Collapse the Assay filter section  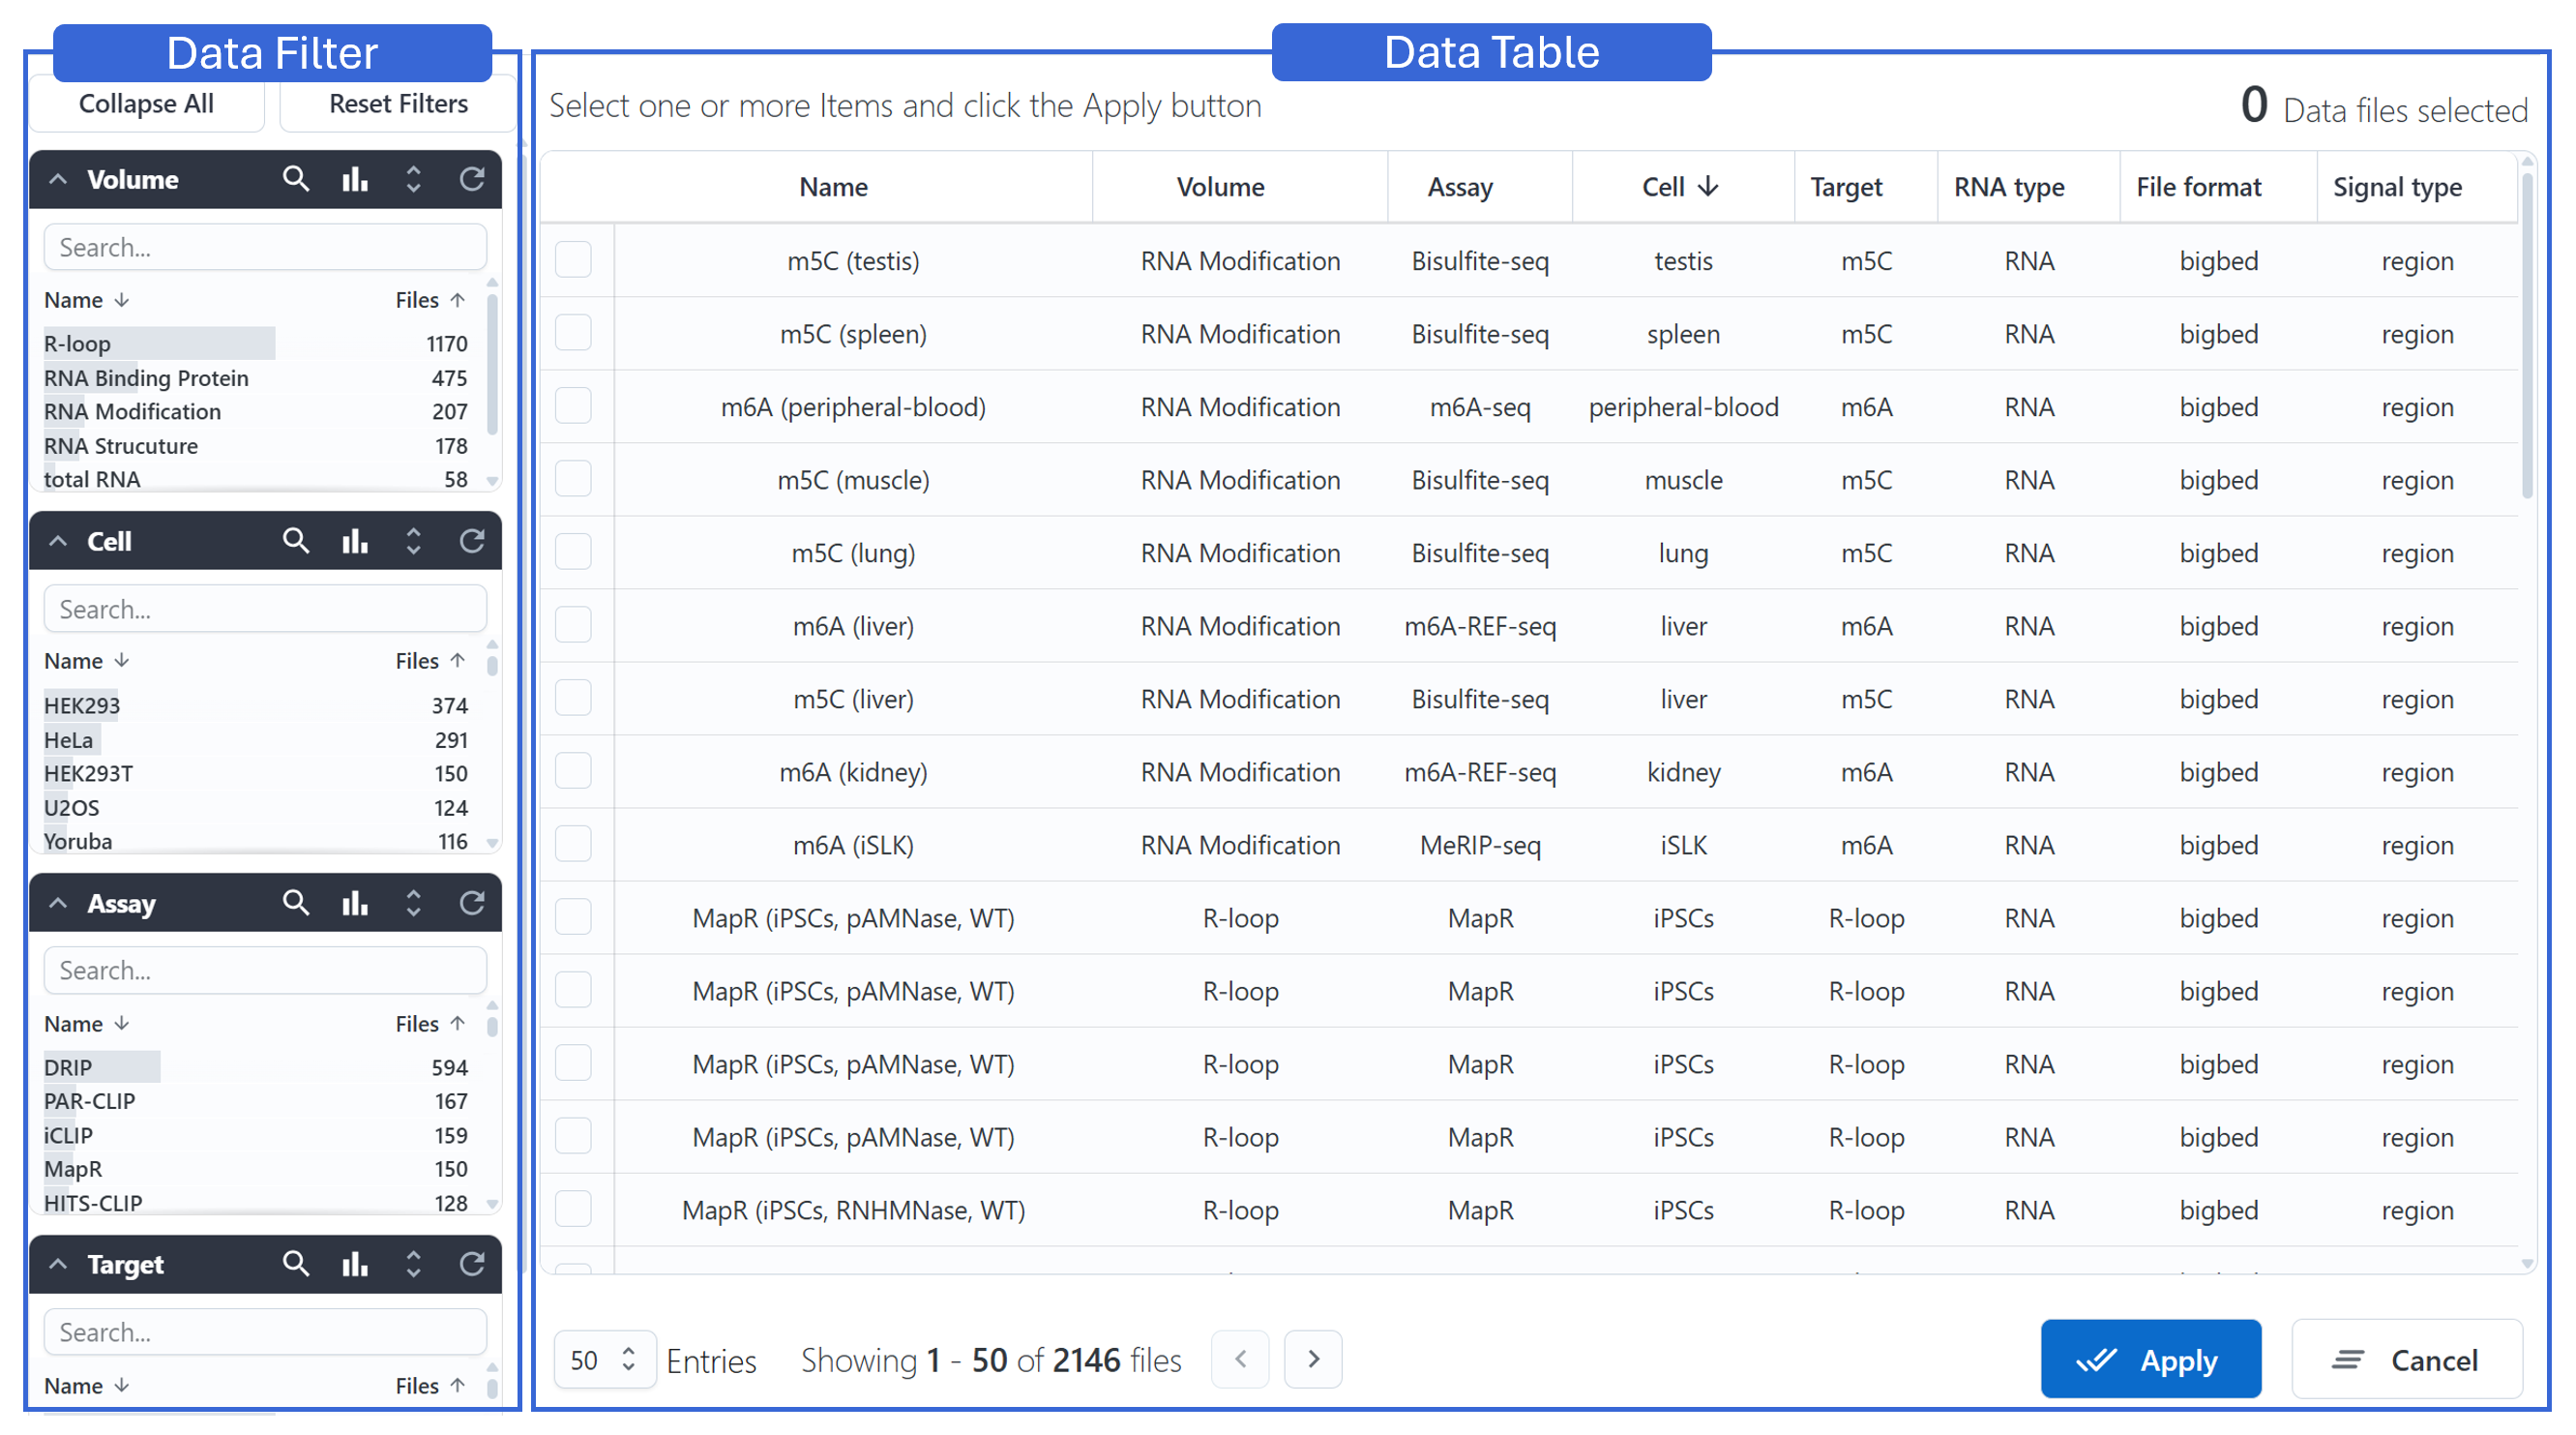58,903
